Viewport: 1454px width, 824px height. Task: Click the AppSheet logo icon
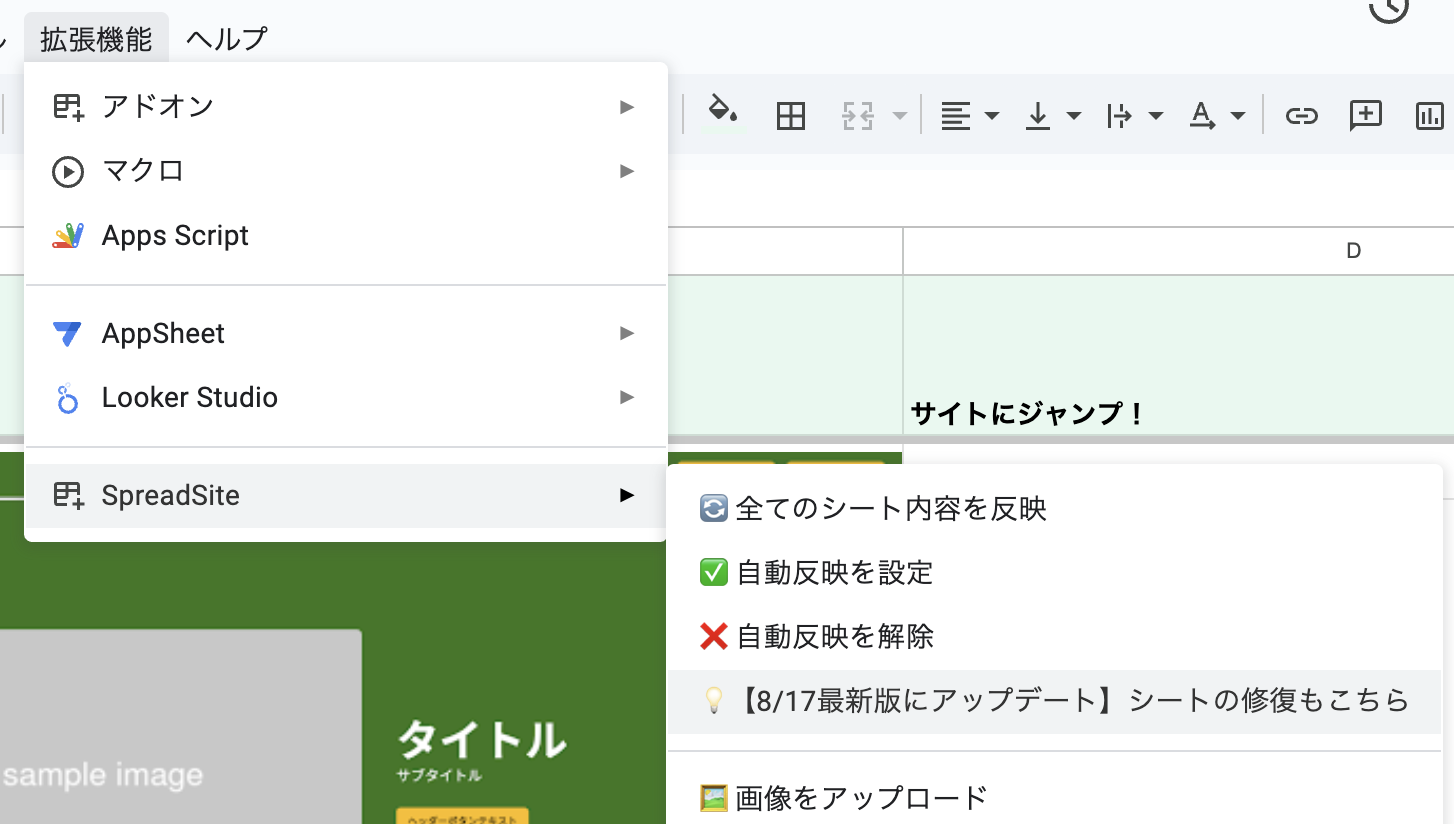(x=68, y=334)
